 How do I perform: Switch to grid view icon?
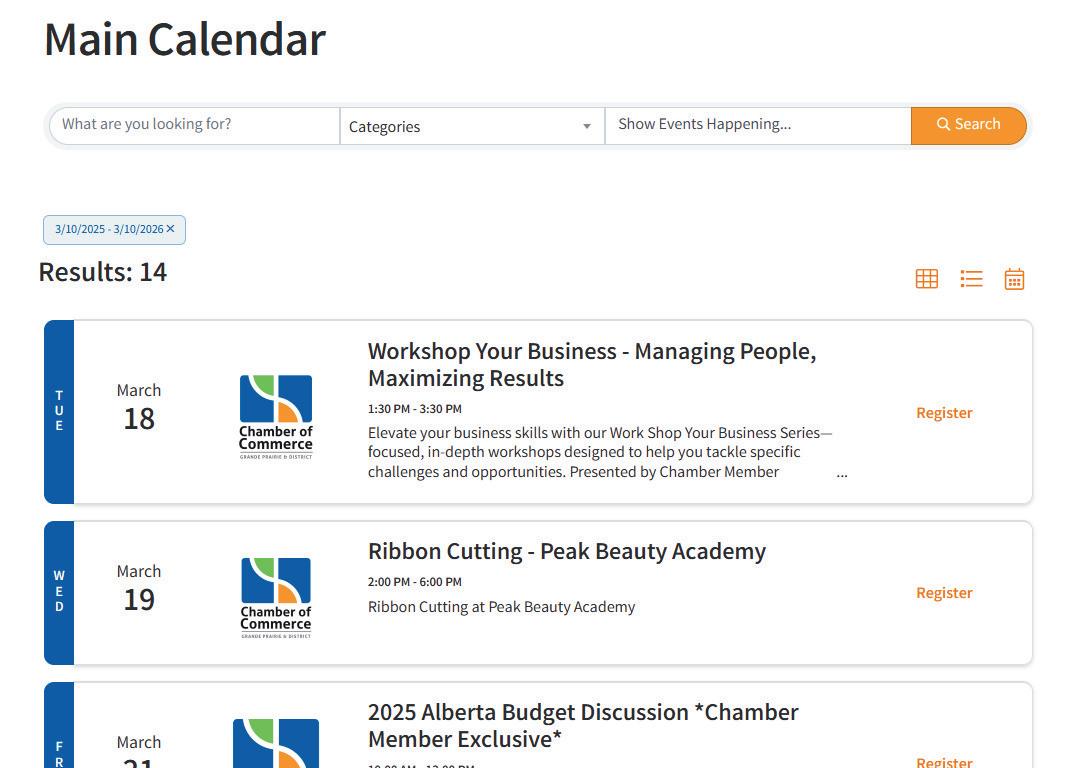coord(926,279)
